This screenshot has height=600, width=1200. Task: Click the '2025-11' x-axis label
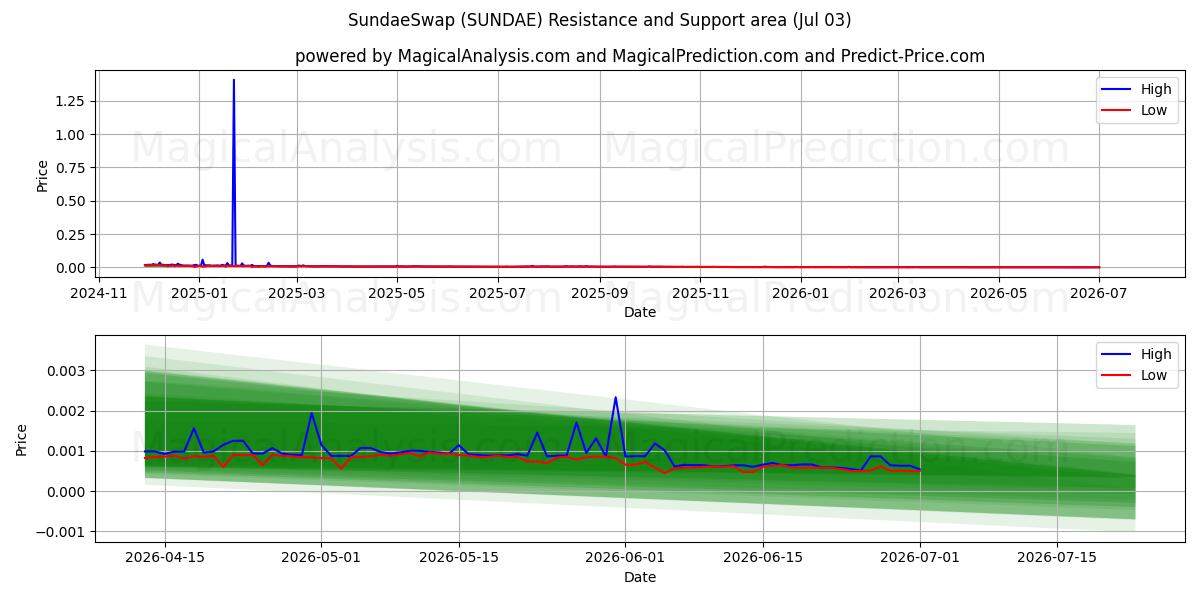coord(699,292)
